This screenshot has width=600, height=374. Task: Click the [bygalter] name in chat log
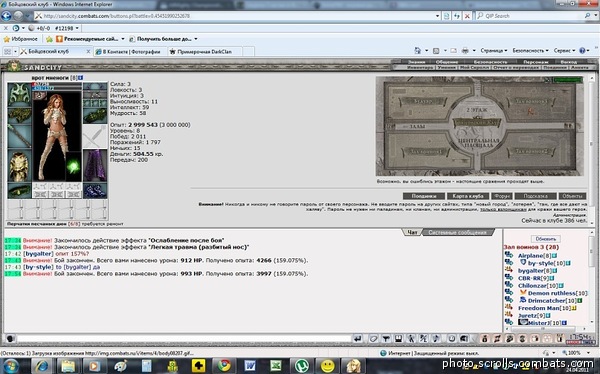click(x=38, y=254)
